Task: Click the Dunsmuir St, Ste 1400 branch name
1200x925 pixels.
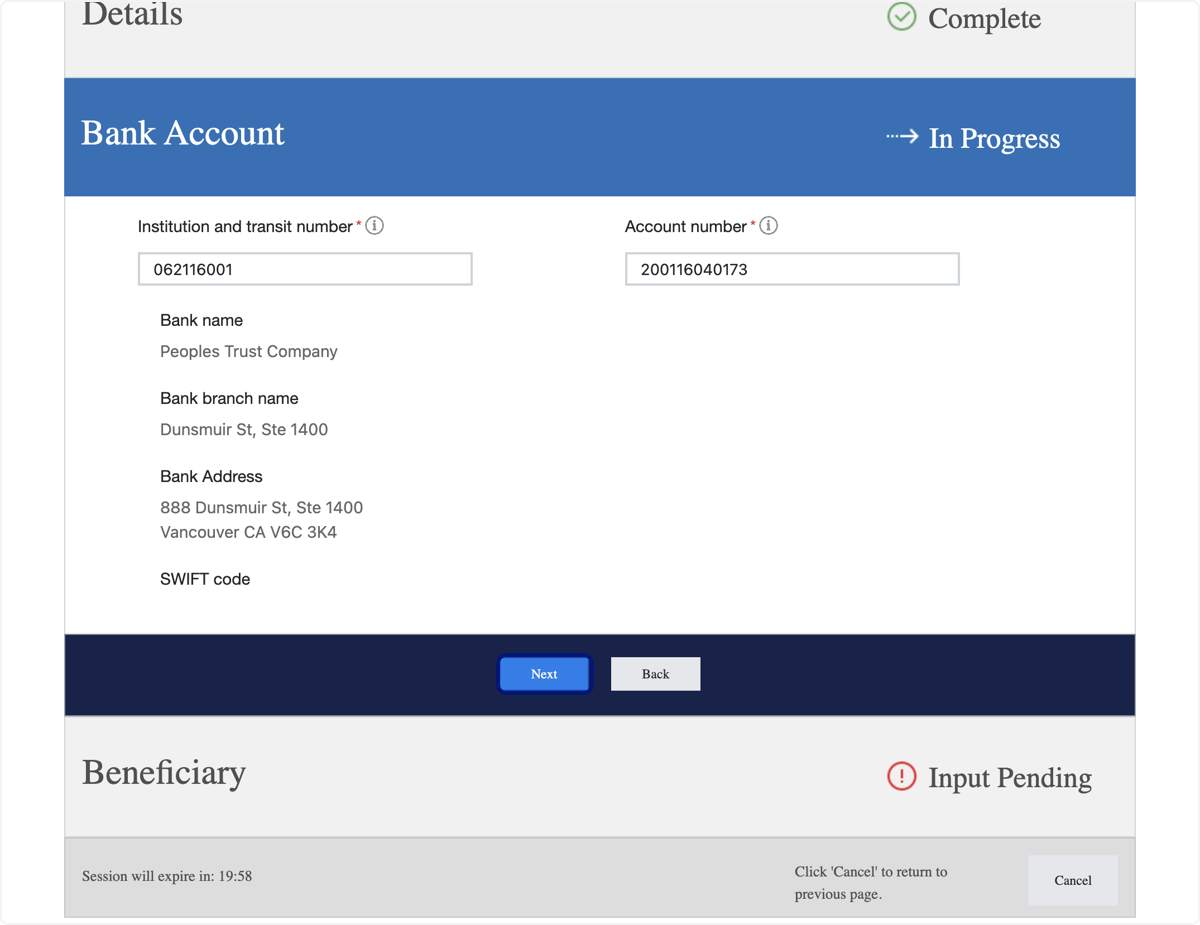Action: (x=244, y=430)
